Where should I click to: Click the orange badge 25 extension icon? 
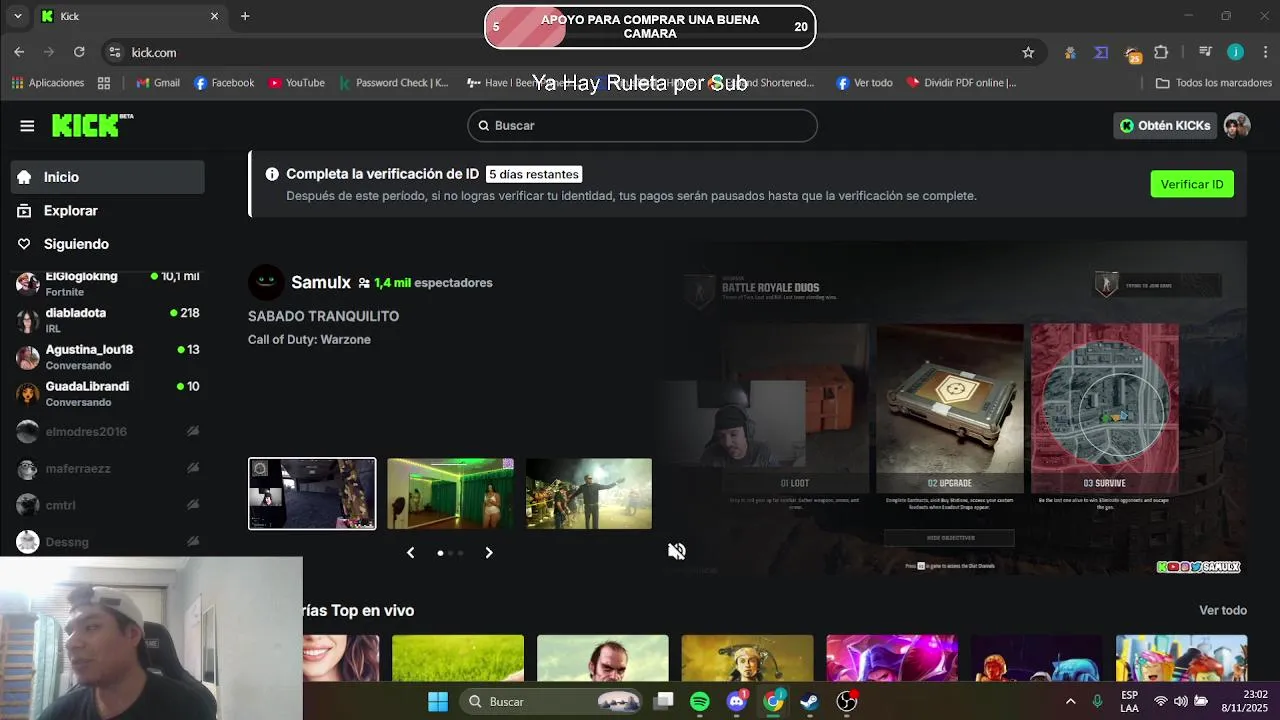point(1132,53)
